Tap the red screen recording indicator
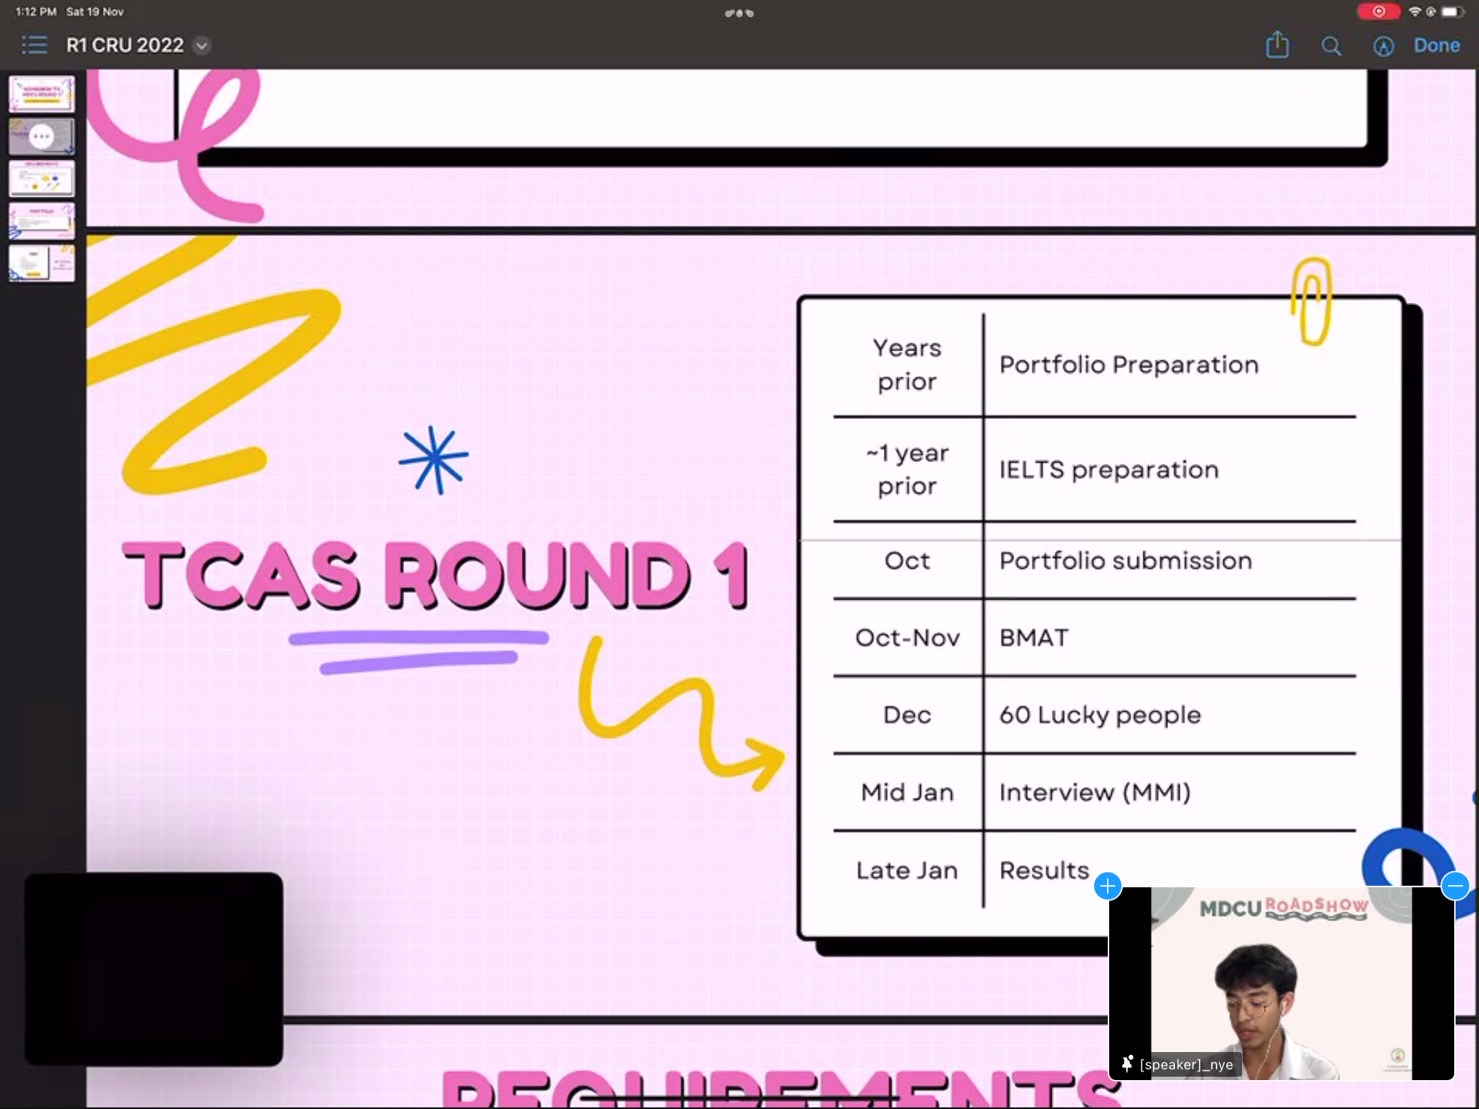 (x=1378, y=12)
